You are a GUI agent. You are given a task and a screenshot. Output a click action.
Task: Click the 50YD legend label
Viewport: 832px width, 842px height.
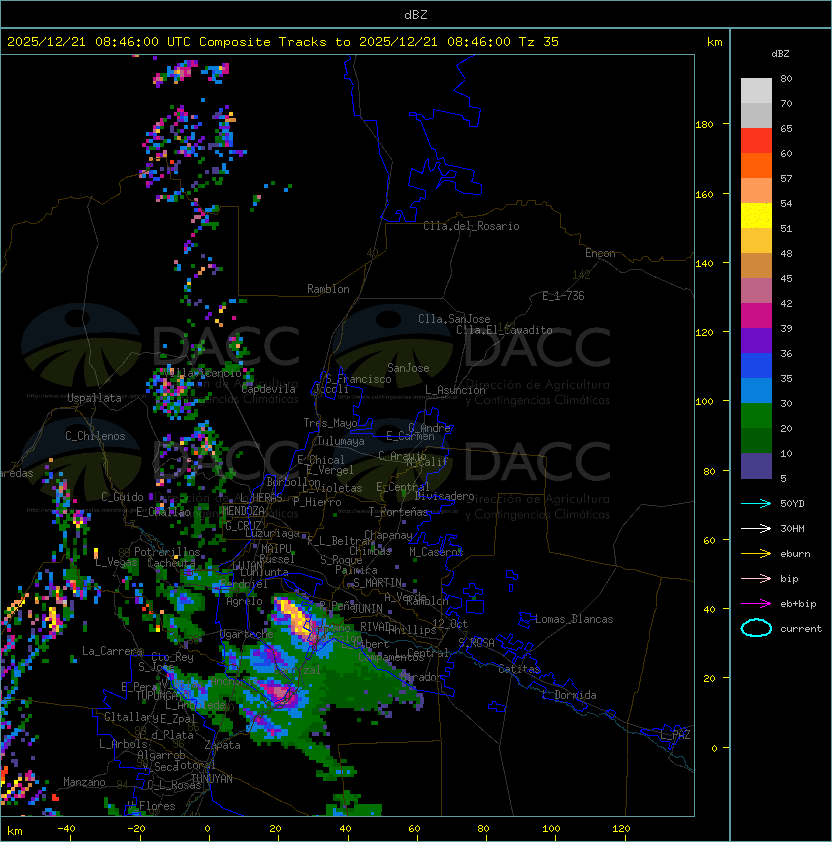click(x=792, y=504)
